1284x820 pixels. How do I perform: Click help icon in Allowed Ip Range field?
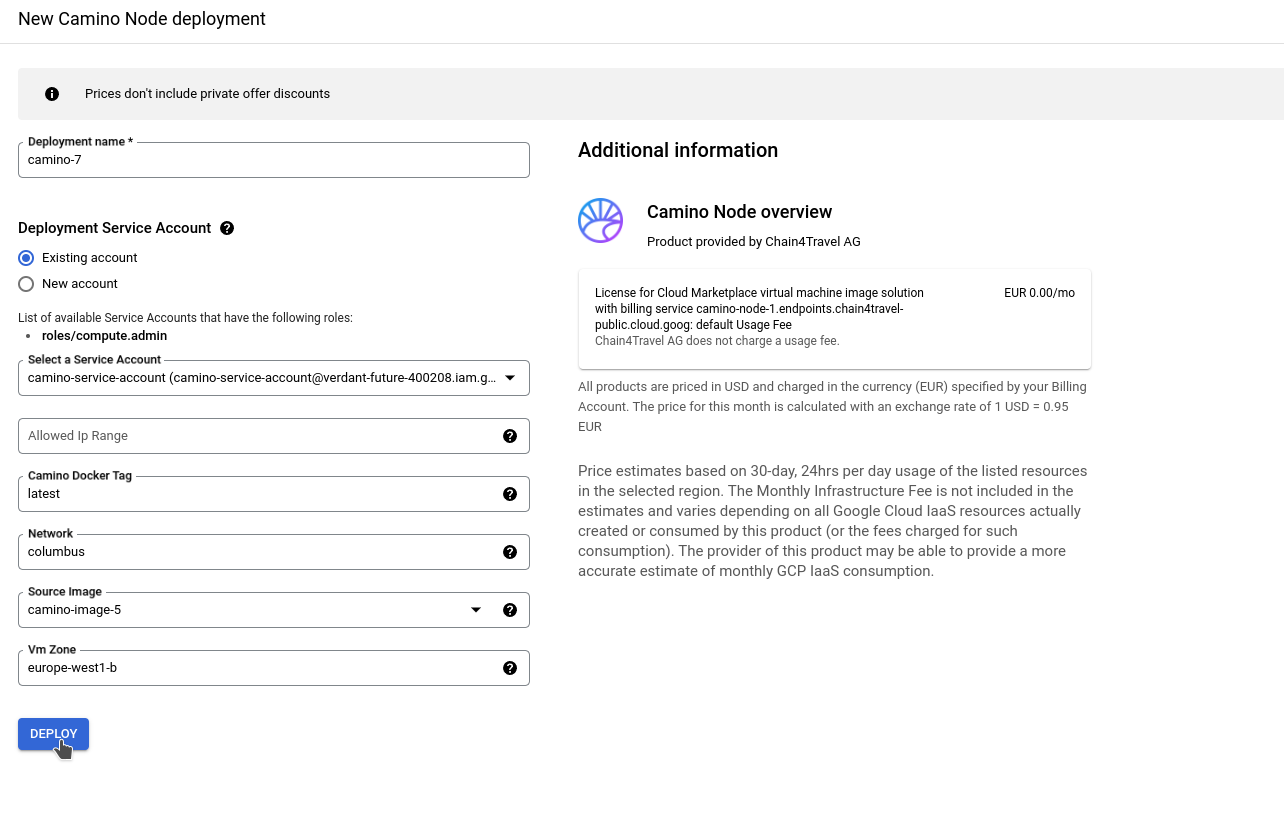510,436
